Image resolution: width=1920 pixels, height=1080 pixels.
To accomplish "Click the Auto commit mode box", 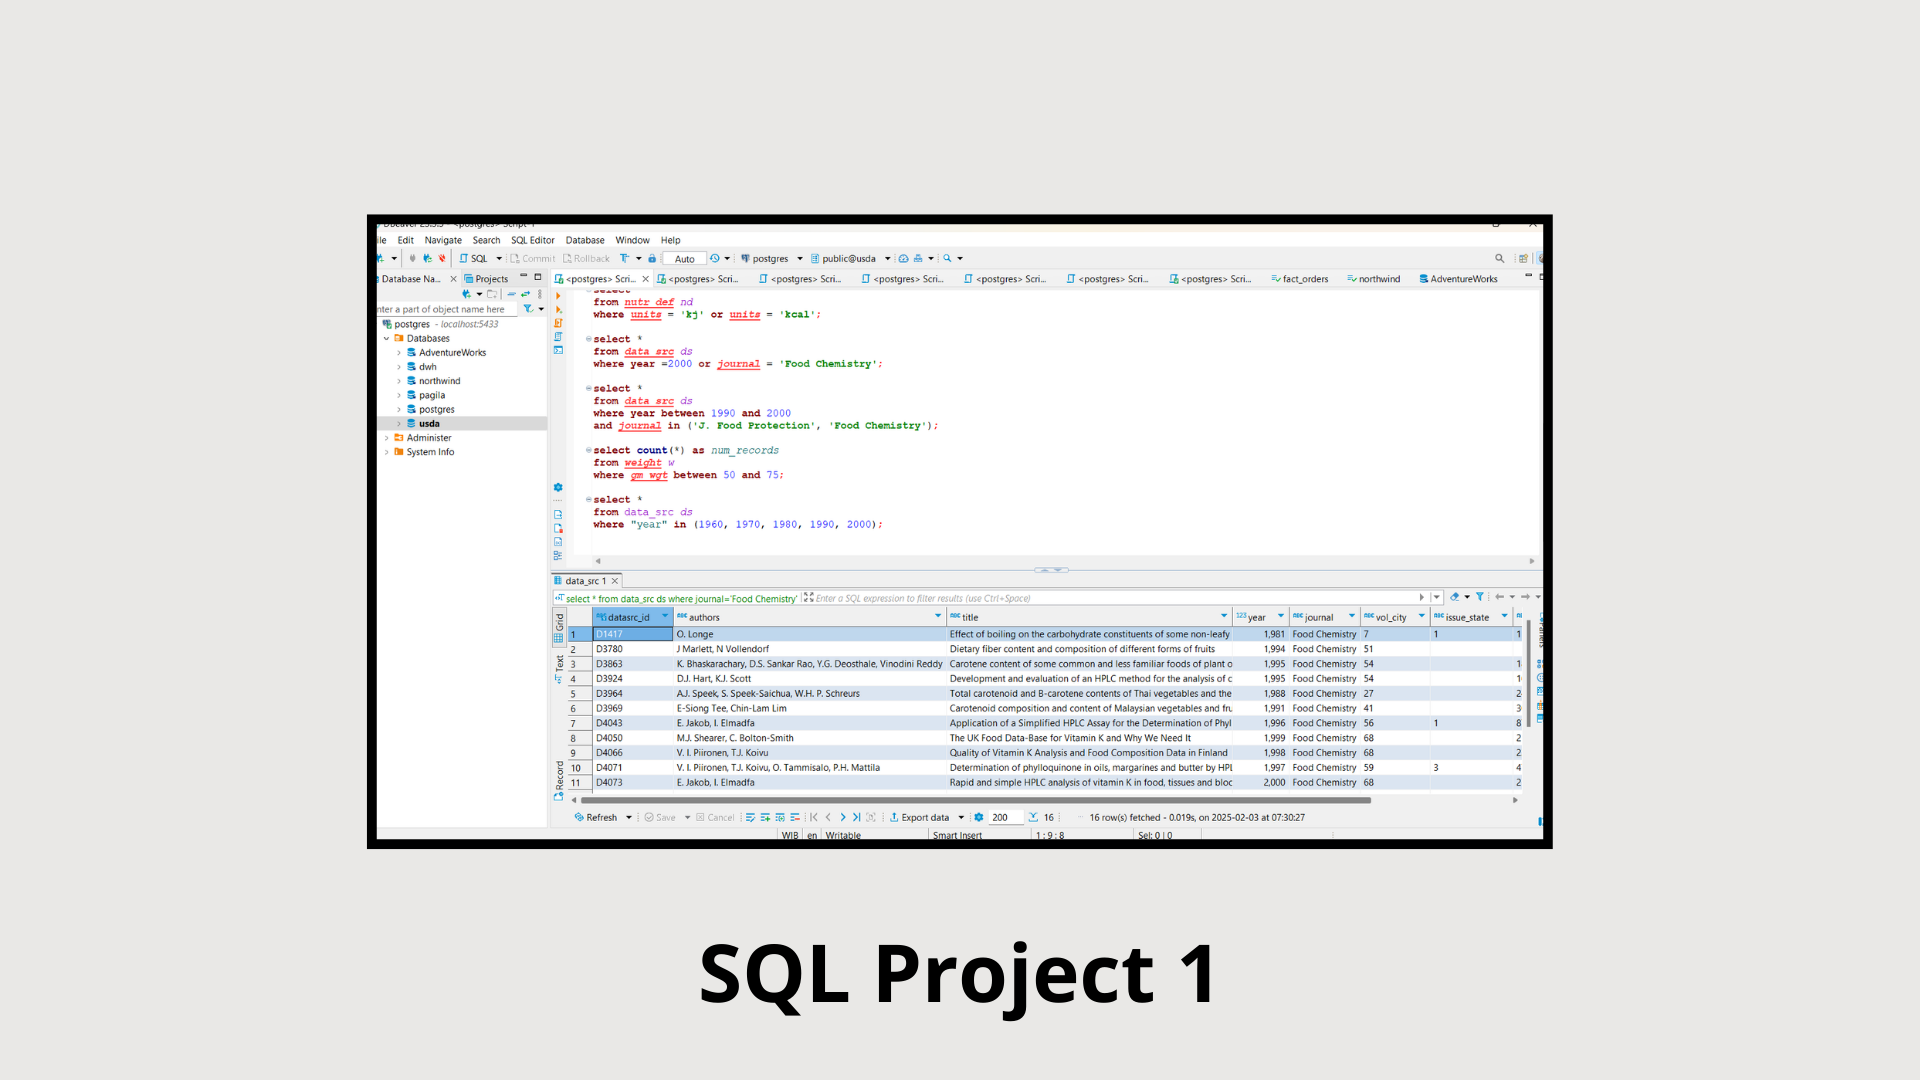I will (685, 259).
